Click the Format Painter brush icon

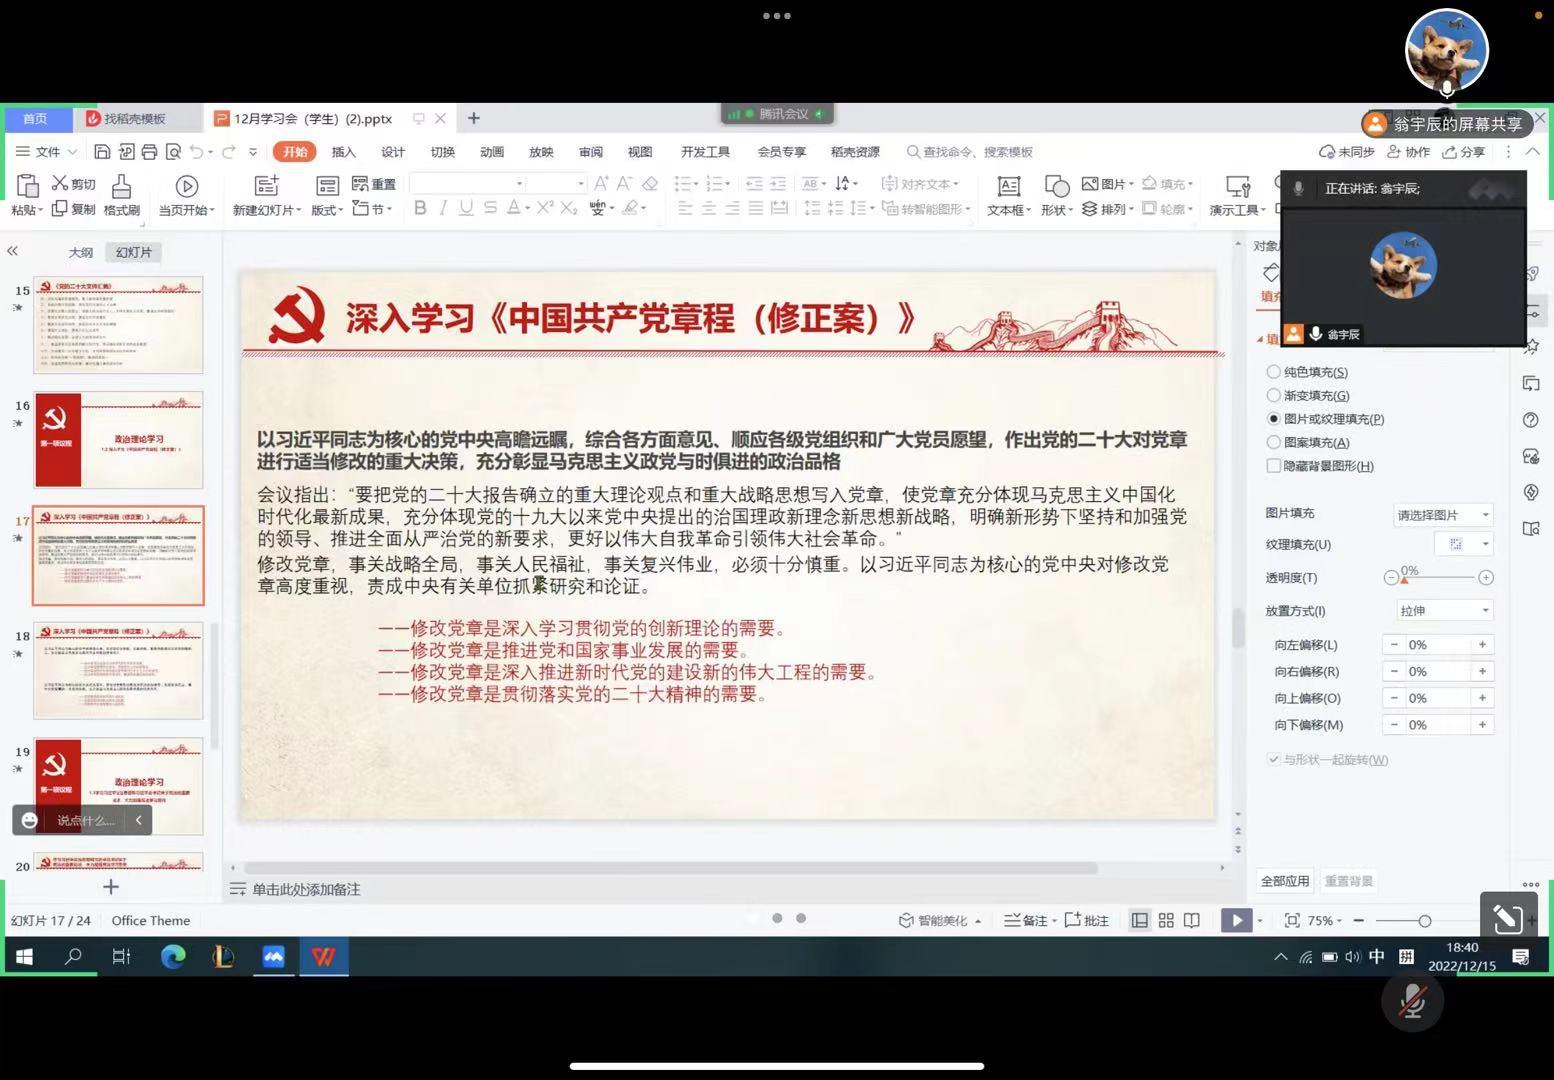[121, 186]
